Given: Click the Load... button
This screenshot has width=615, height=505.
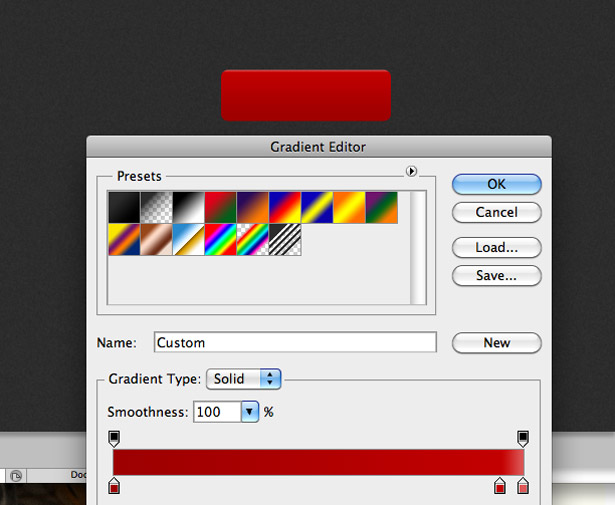Looking at the screenshot, I should tap(497, 247).
